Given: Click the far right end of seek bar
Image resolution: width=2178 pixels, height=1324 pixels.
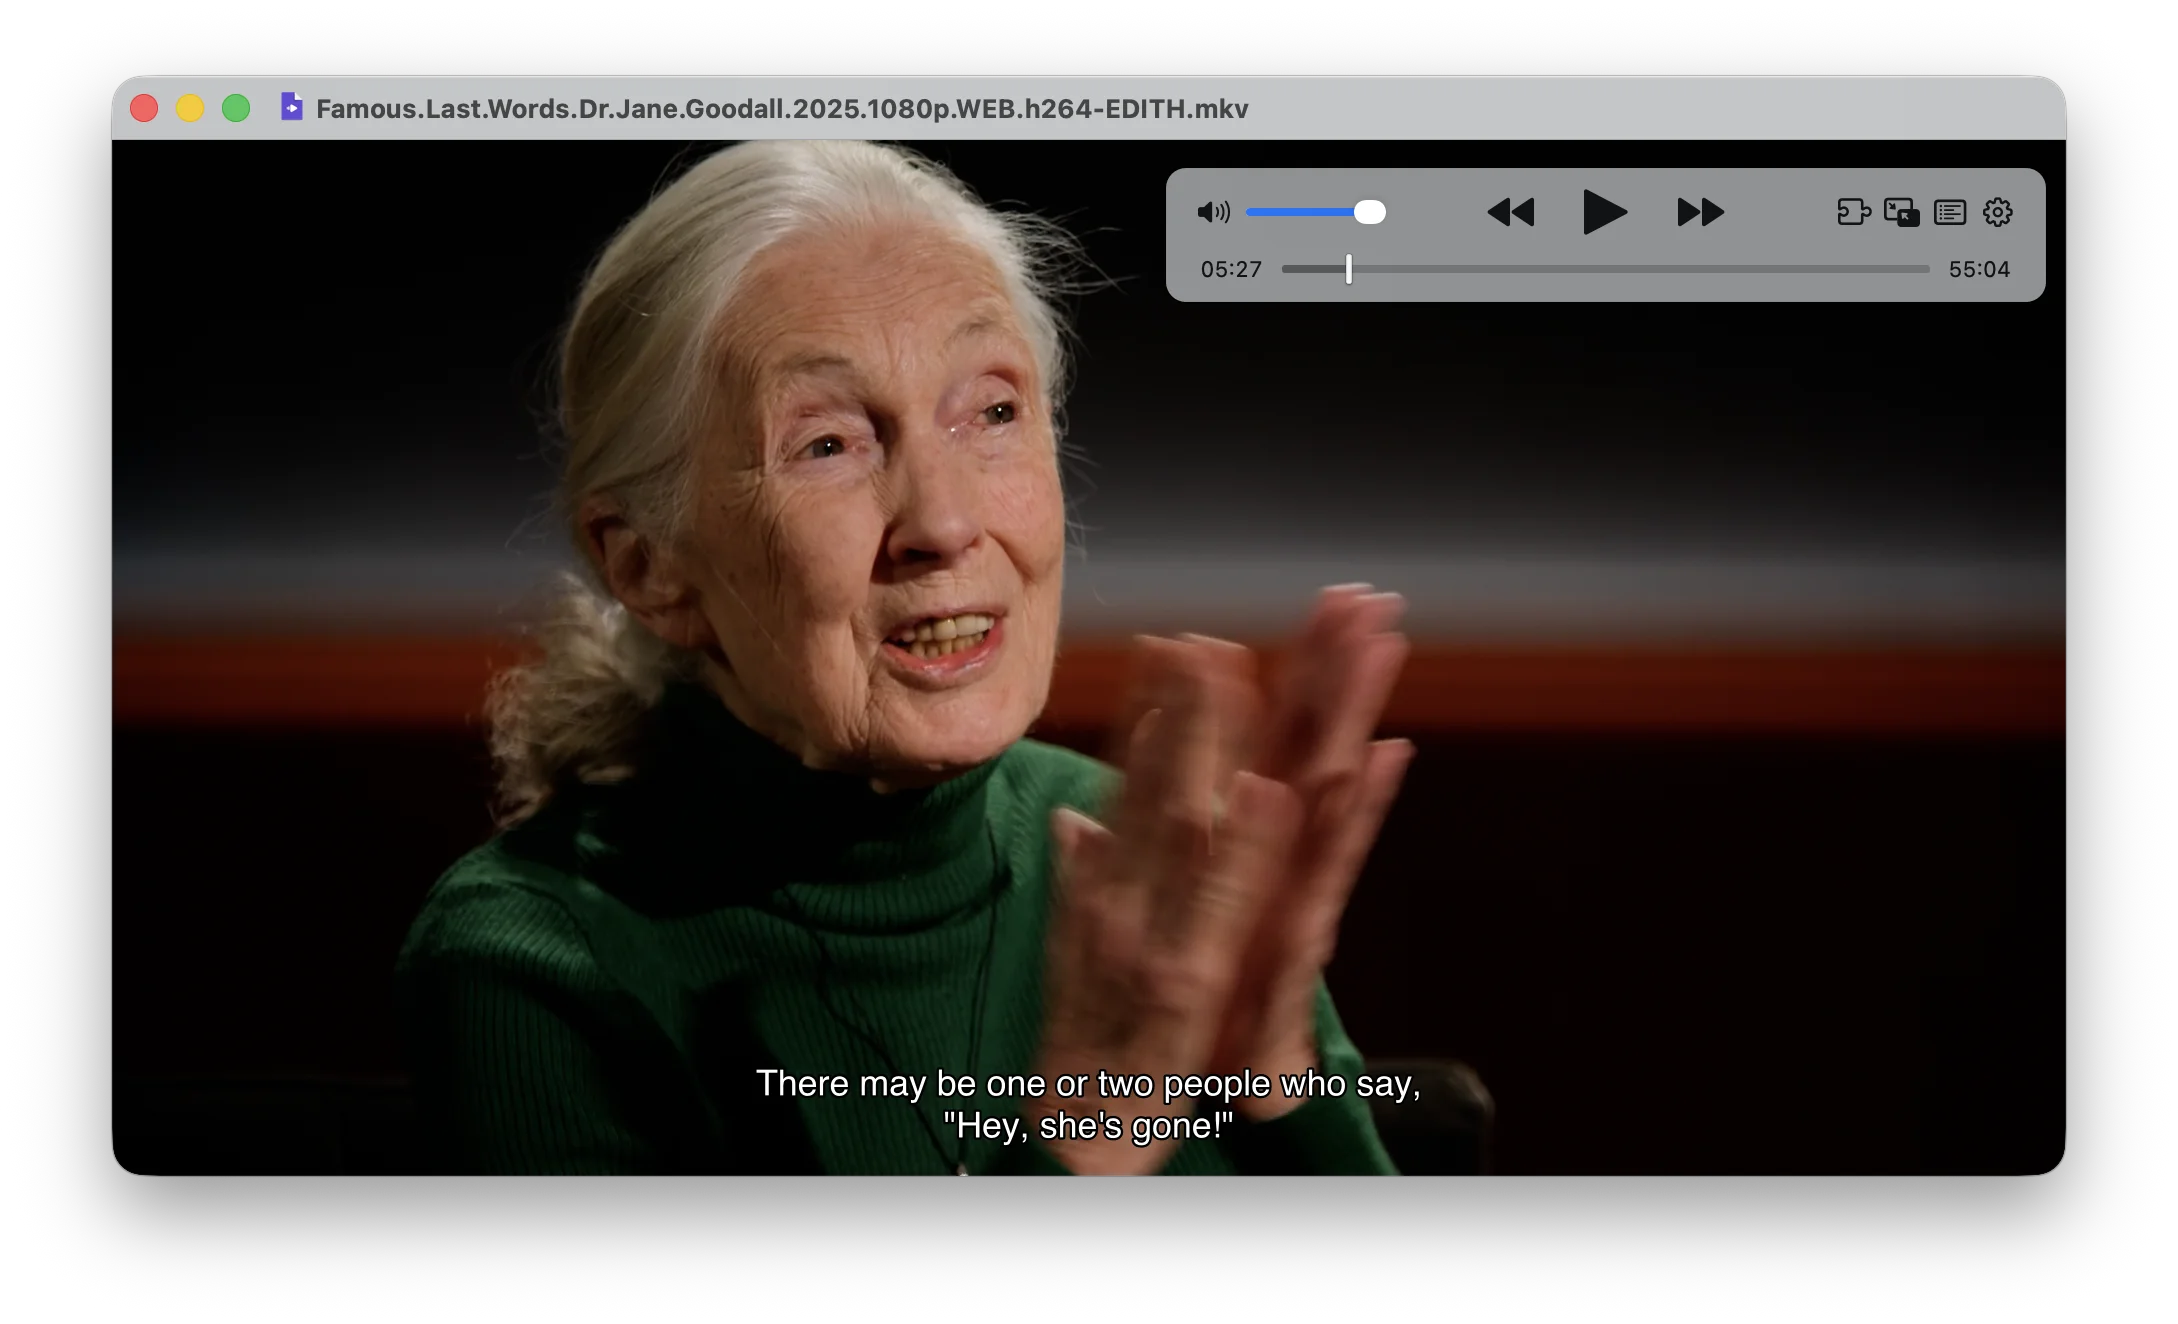Looking at the screenshot, I should [x=1925, y=269].
